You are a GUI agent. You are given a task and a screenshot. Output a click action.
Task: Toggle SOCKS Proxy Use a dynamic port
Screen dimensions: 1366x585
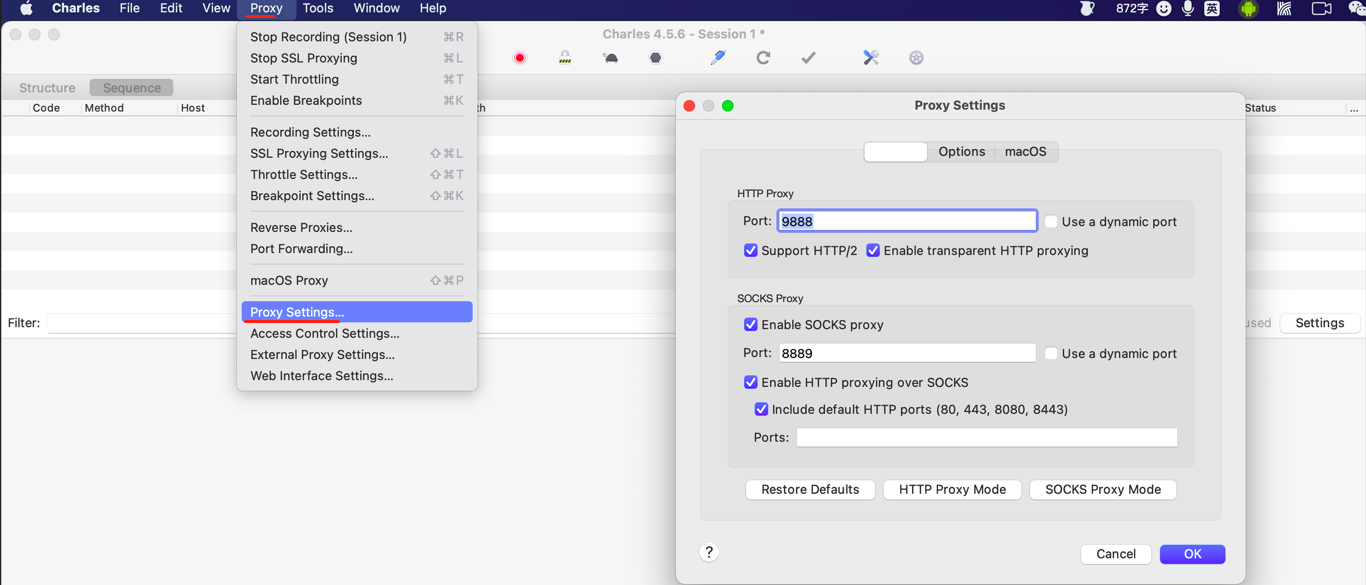coord(1051,354)
